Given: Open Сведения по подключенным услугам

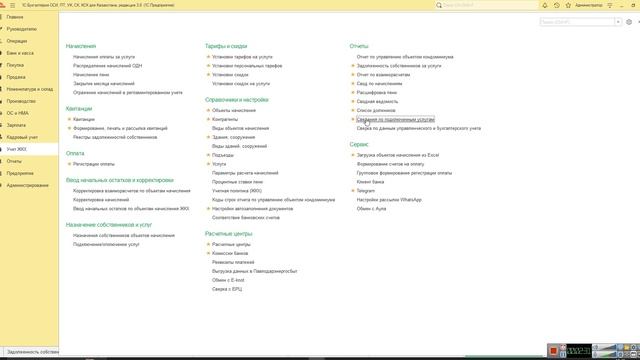Looking at the screenshot, I should coord(396,119).
